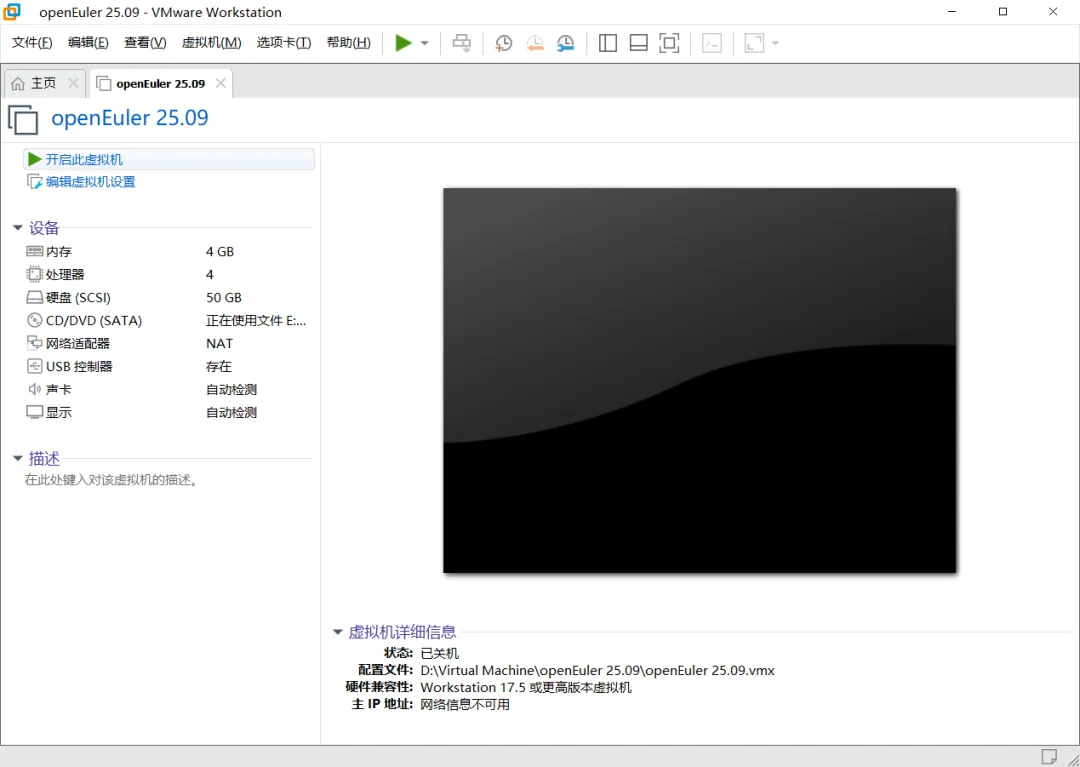The width and height of the screenshot is (1080, 767).
Task: Close the openEuler 25.09 tab
Action: click(x=220, y=83)
